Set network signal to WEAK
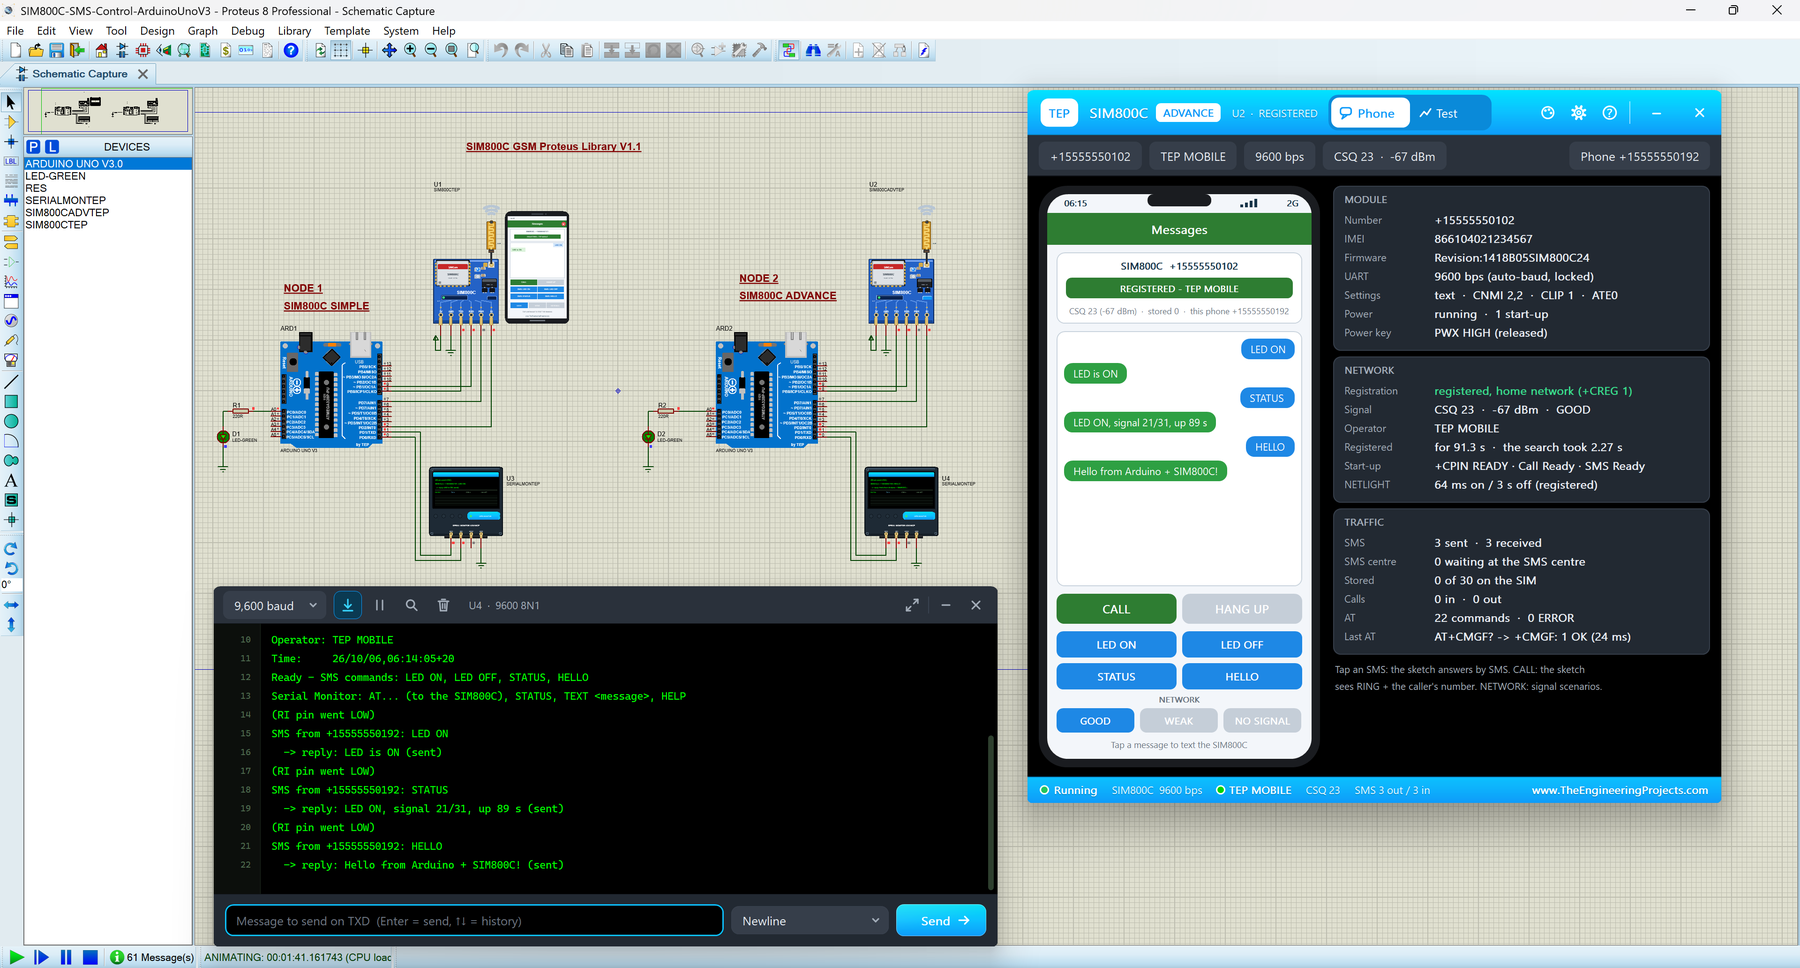 (x=1179, y=721)
